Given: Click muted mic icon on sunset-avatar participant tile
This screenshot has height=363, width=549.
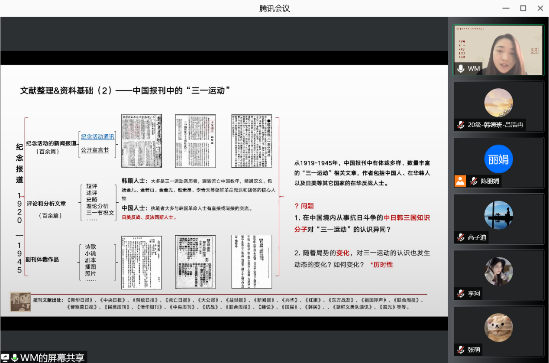Looking at the screenshot, I should pos(461,125).
